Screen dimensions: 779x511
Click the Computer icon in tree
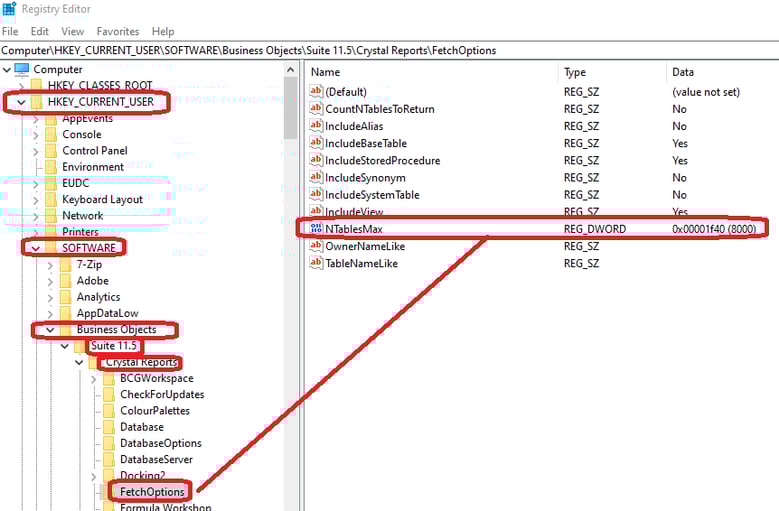[21, 69]
